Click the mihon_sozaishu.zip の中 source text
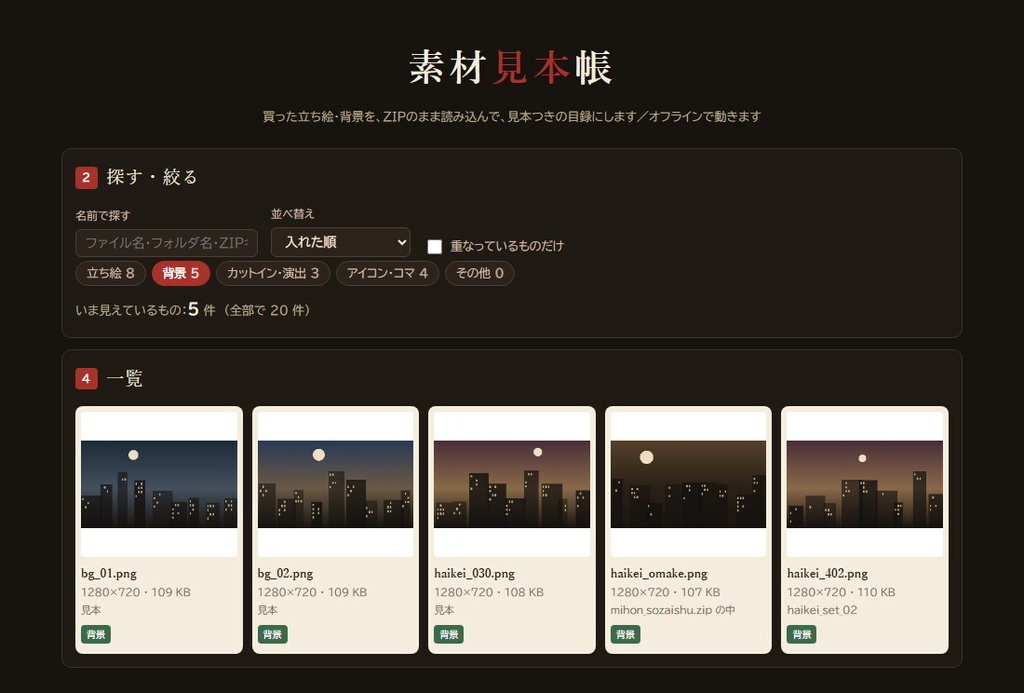This screenshot has width=1024, height=693. pos(673,610)
